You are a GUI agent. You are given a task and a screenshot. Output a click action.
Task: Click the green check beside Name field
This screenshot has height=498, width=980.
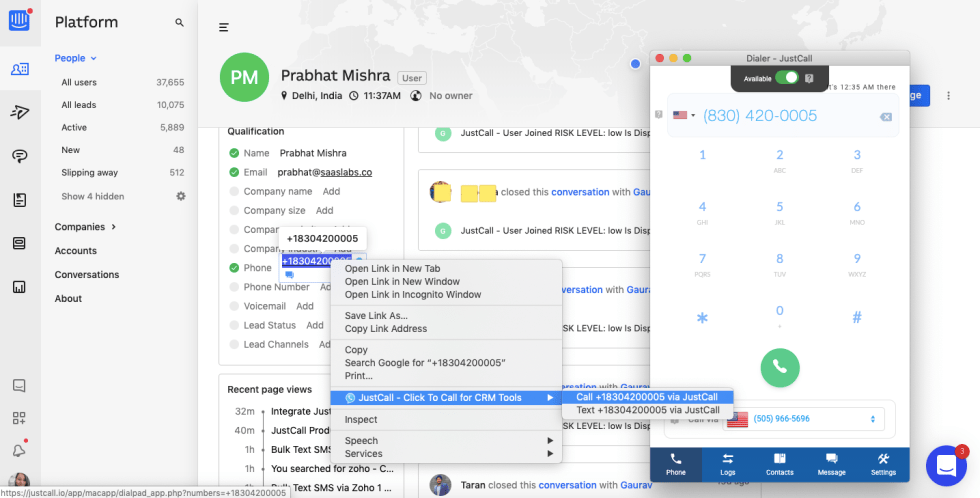click(234, 153)
